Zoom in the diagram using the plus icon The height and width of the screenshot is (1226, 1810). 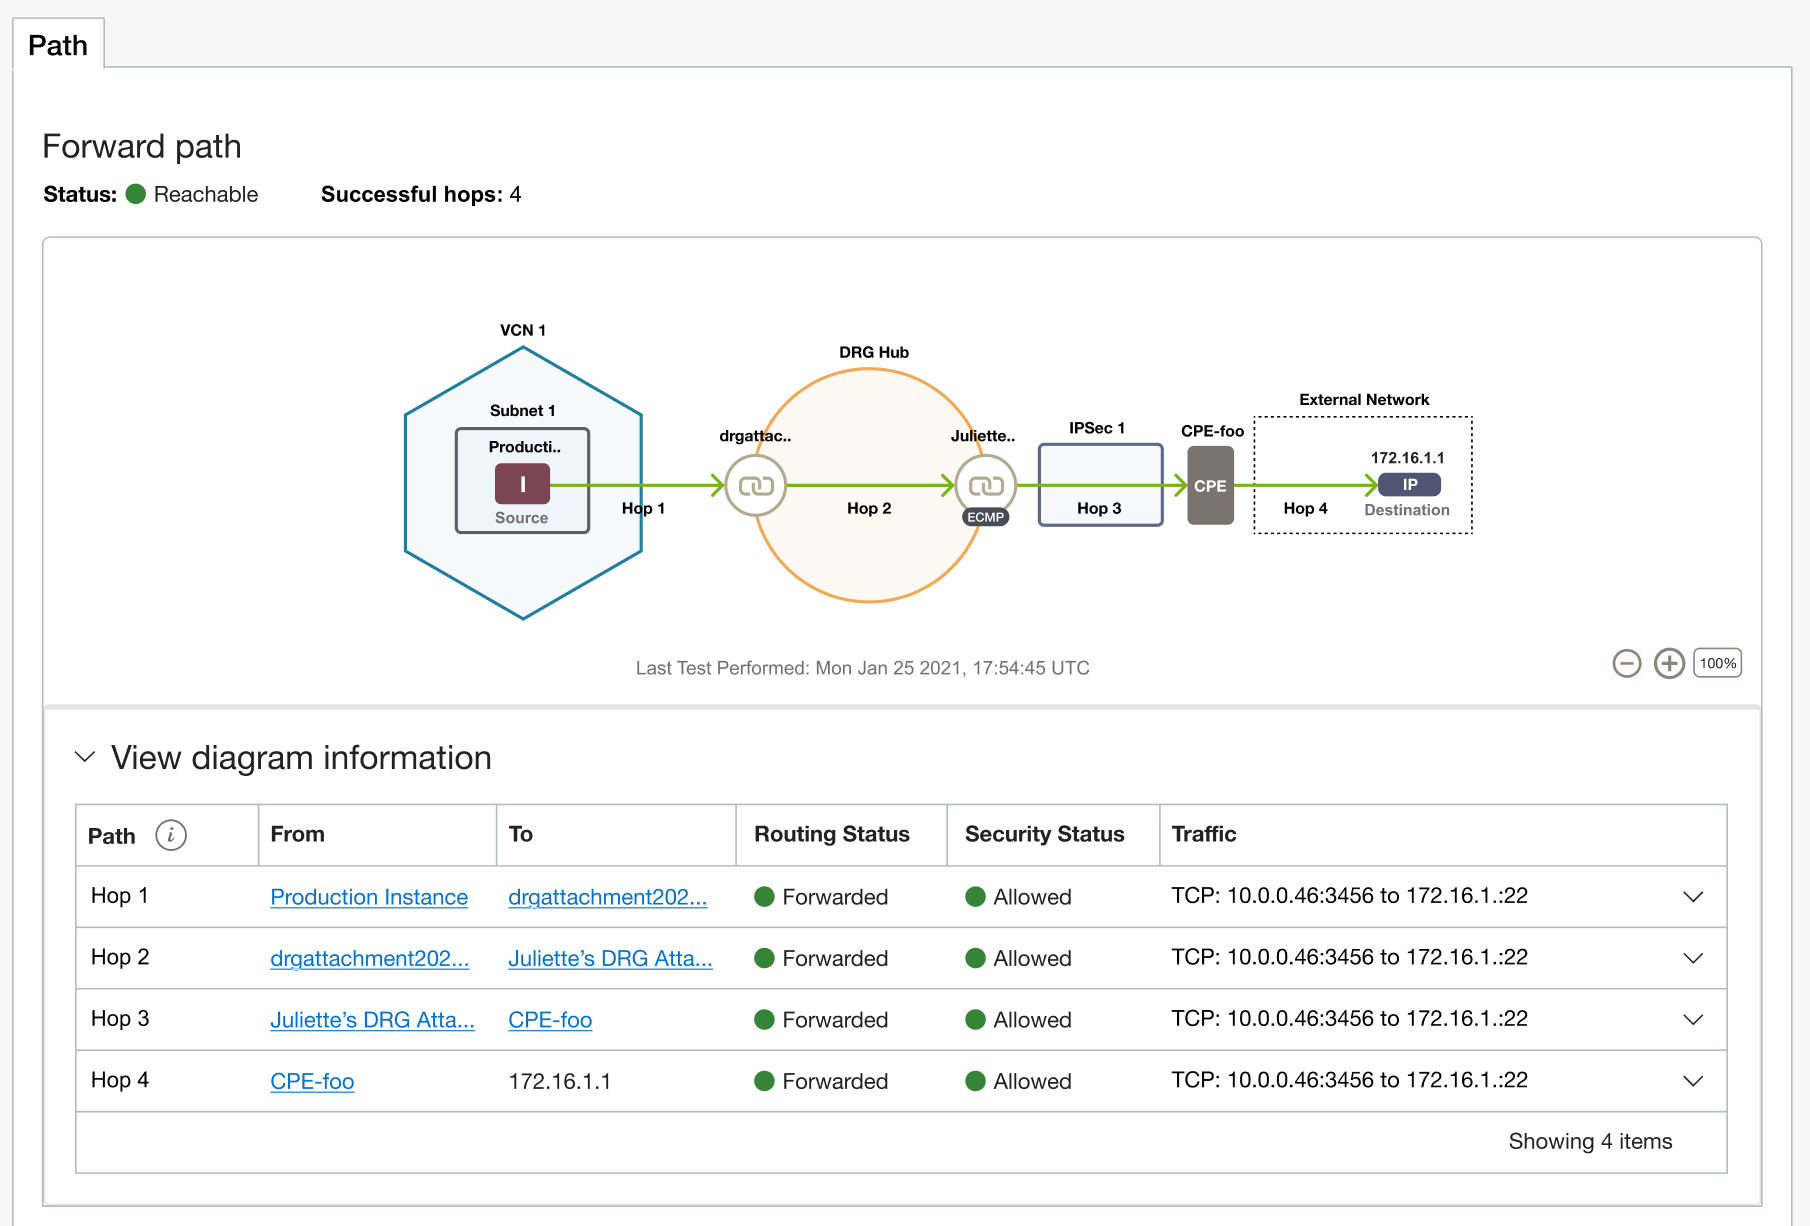[1669, 663]
